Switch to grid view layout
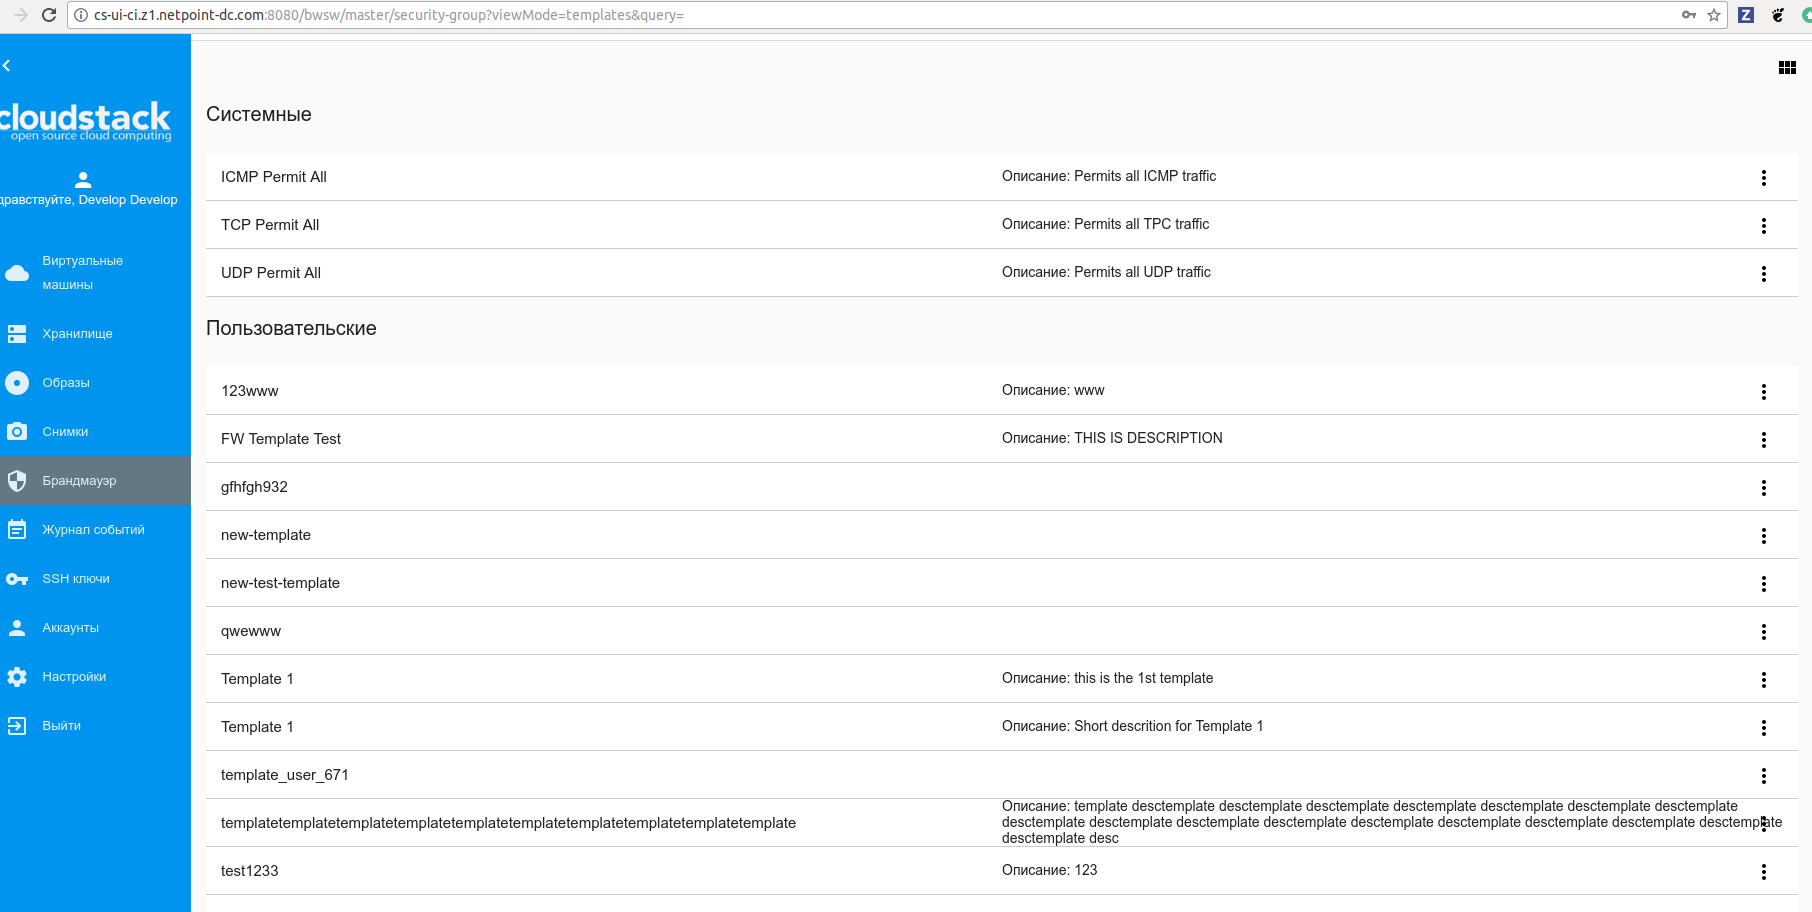This screenshot has width=1812, height=912. pos(1787,67)
